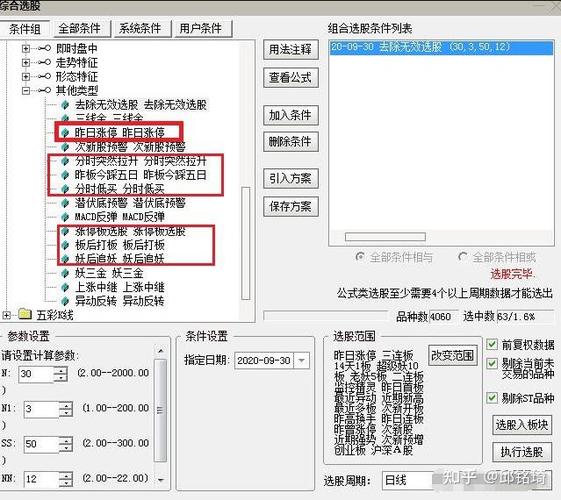Expand the 五彩K线 folder node
This screenshot has width=561, height=500.
click(x=6, y=315)
